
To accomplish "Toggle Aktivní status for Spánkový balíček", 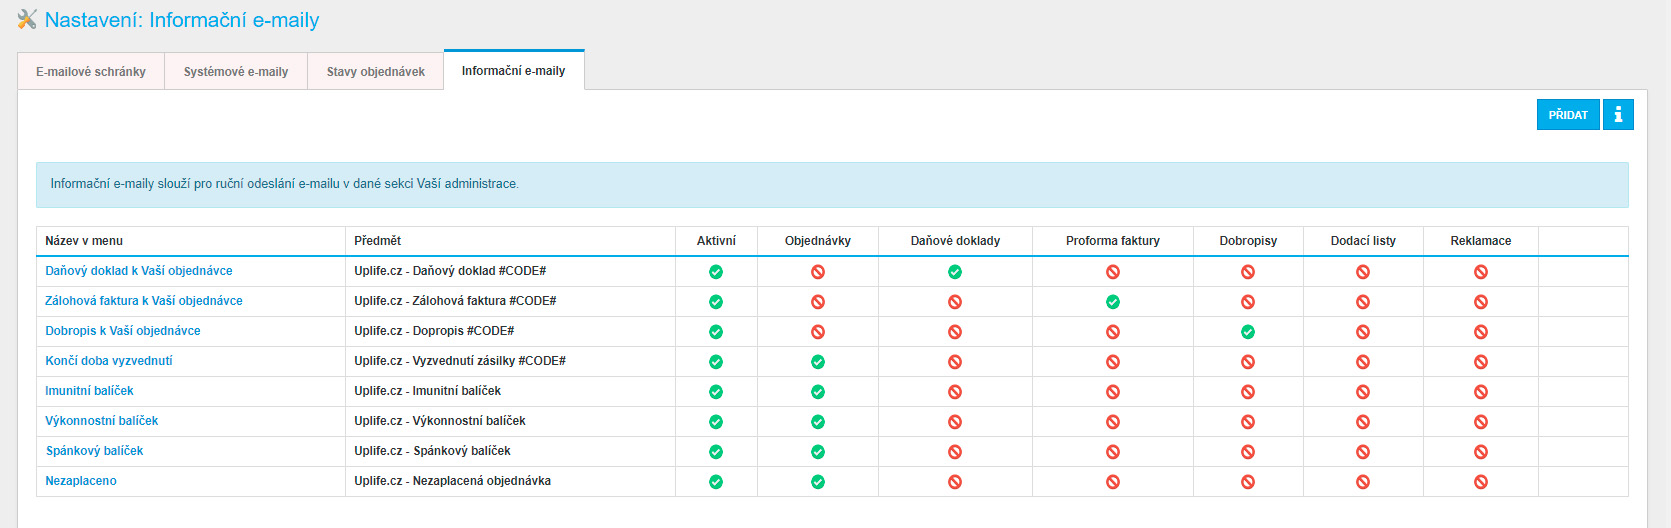I will (716, 452).
